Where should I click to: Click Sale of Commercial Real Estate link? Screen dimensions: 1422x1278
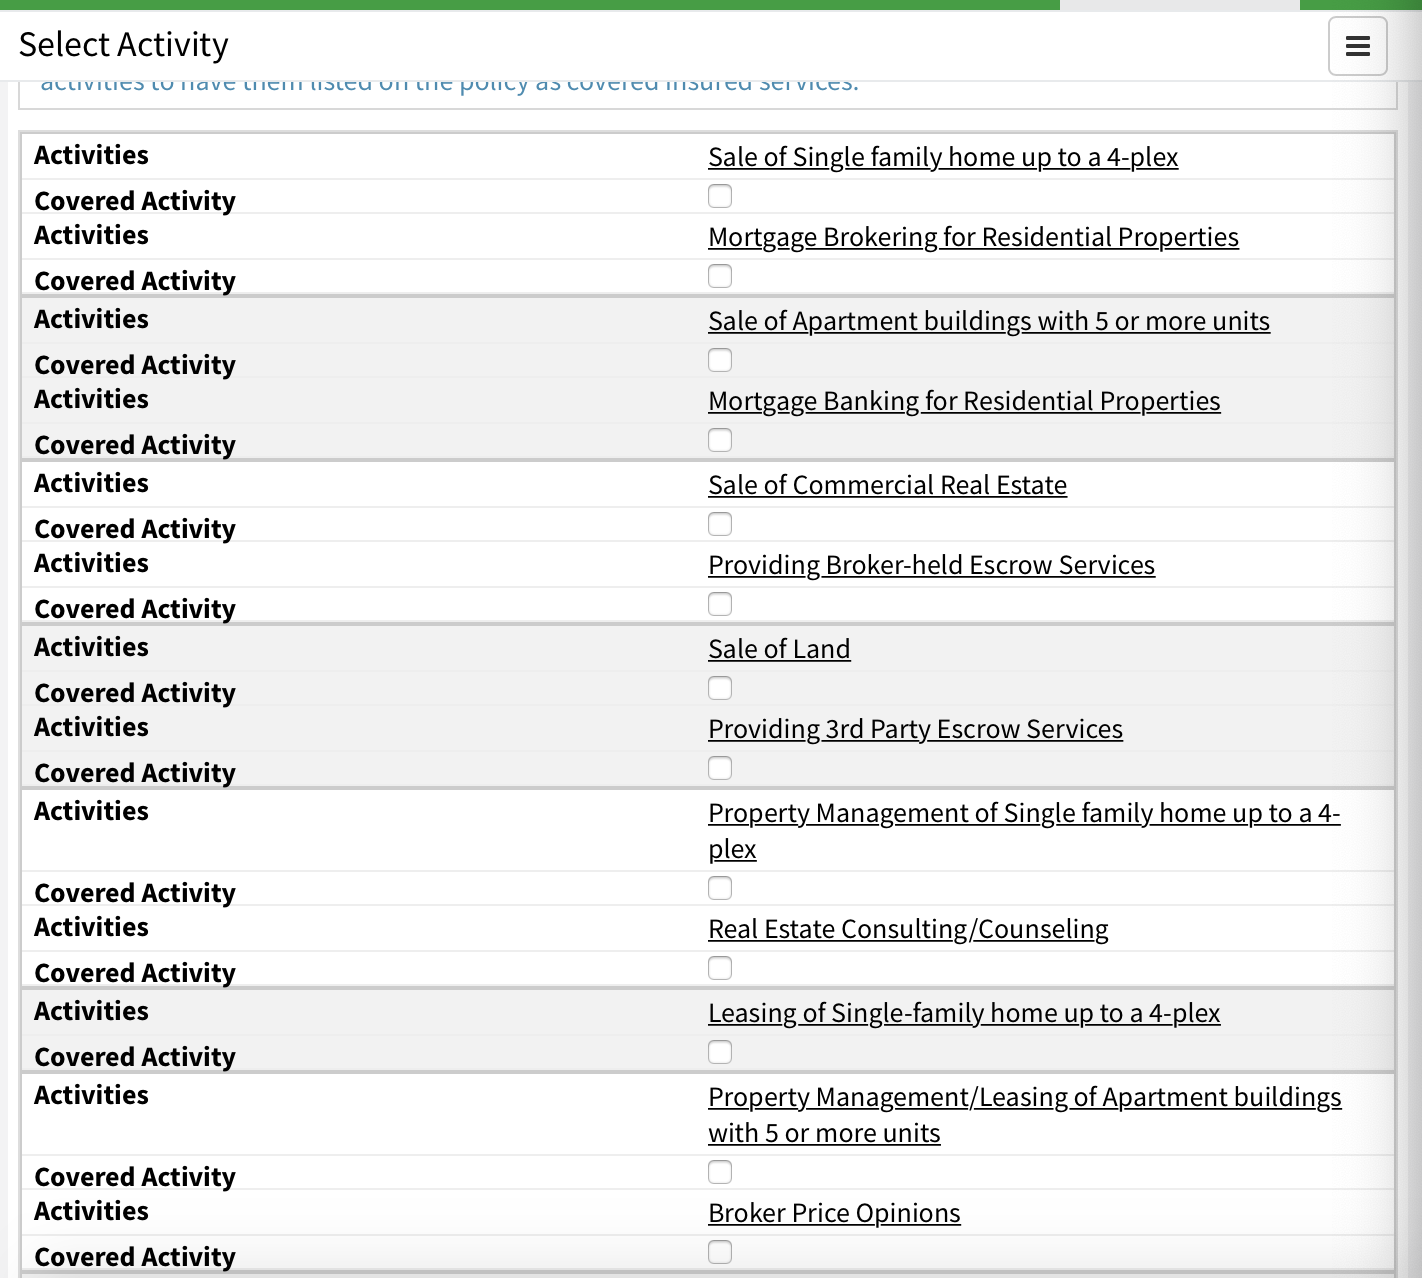click(887, 485)
